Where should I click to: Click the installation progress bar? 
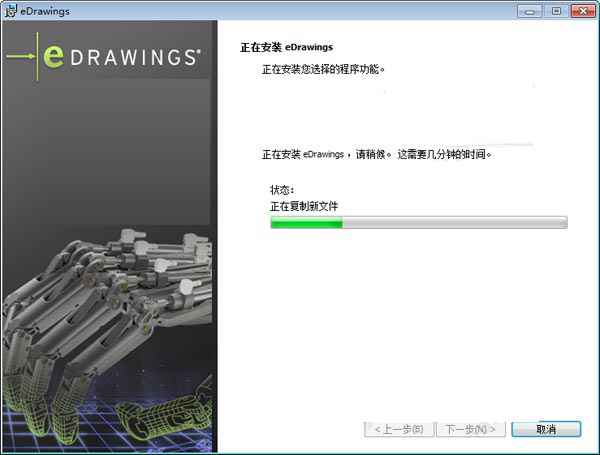[419, 222]
